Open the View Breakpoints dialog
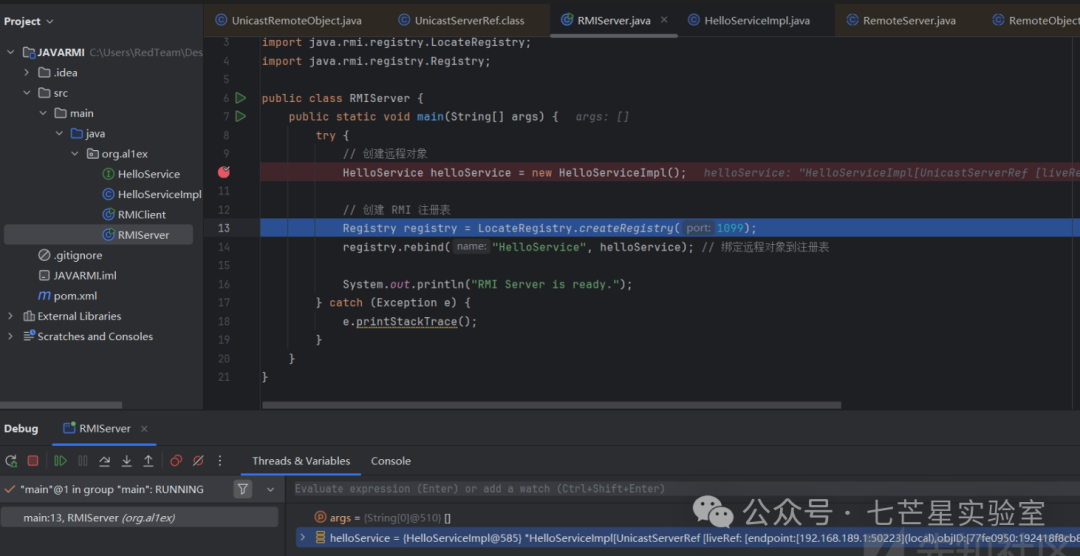Viewport: 1080px width, 556px height. point(176,461)
